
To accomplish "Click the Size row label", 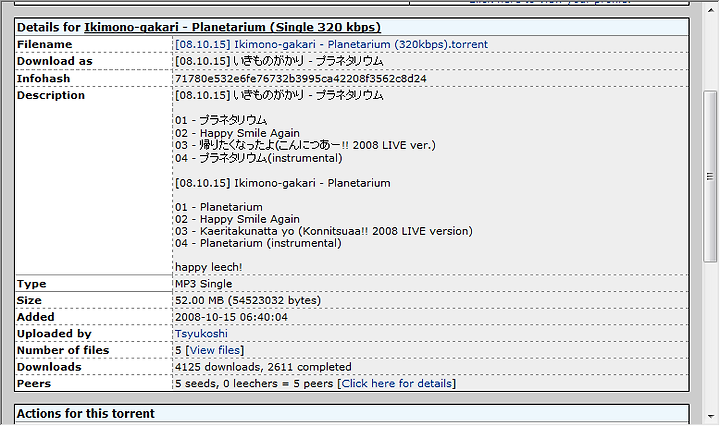I will tap(29, 300).
